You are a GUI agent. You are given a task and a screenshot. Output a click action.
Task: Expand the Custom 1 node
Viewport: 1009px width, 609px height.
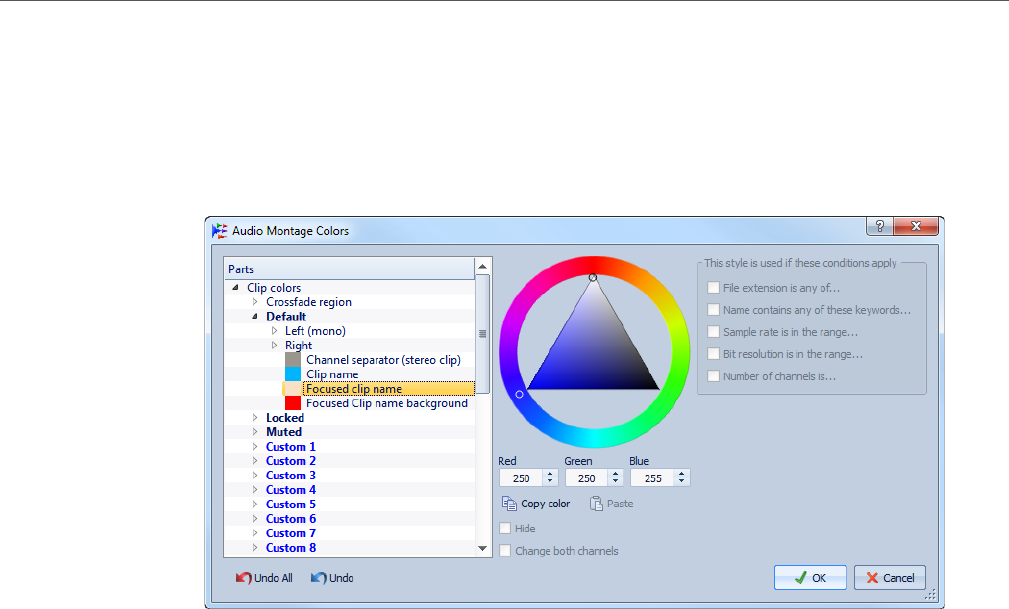pos(255,447)
